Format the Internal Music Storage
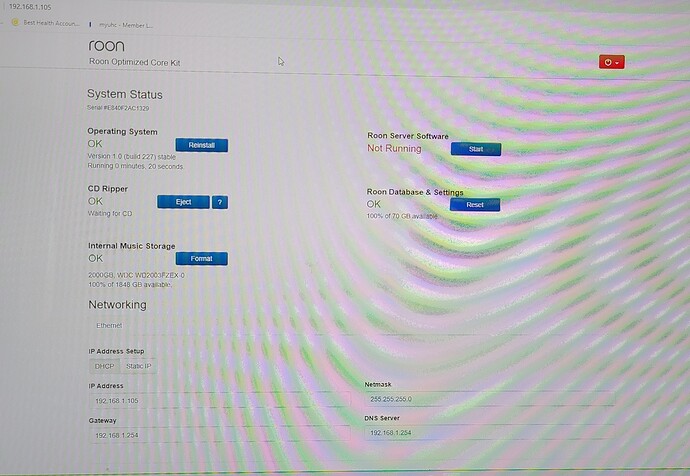The width and height of the screenshot is (690, 476). pos(202,259)
